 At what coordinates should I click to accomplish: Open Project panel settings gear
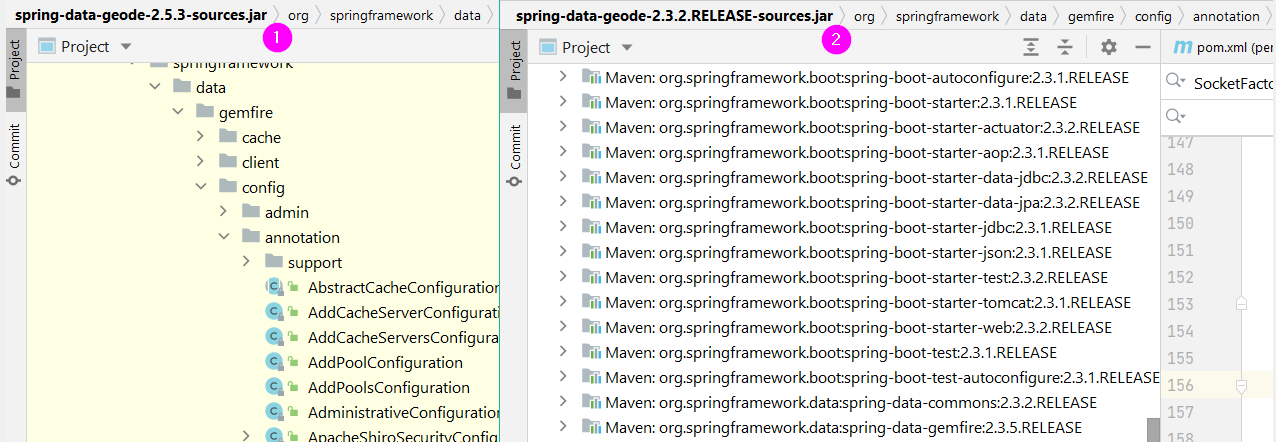(1108, 47)
